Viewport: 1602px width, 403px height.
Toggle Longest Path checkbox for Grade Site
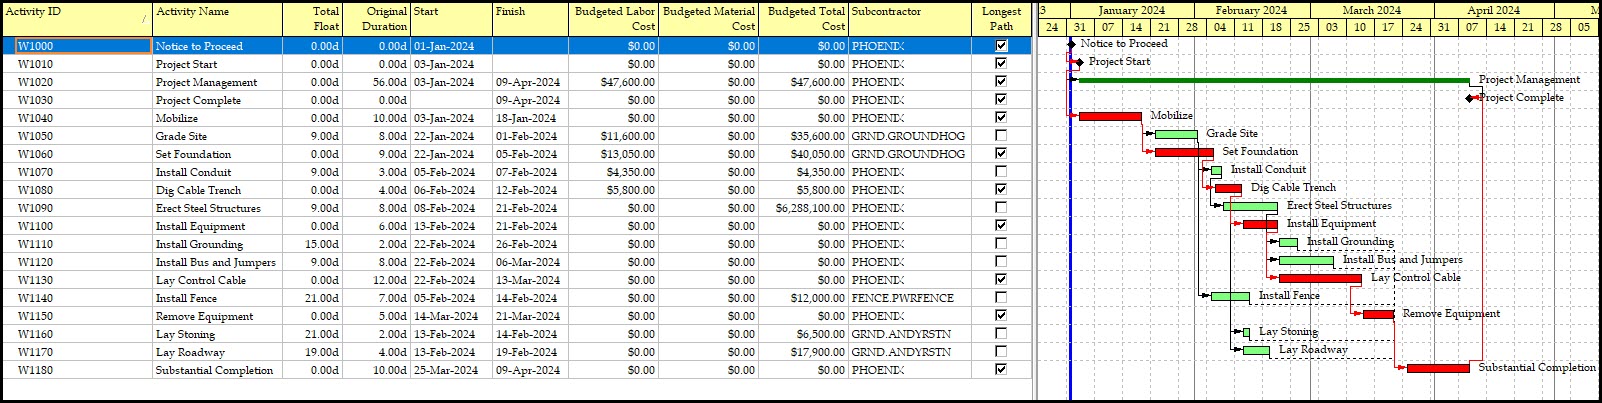(1001, 135)
